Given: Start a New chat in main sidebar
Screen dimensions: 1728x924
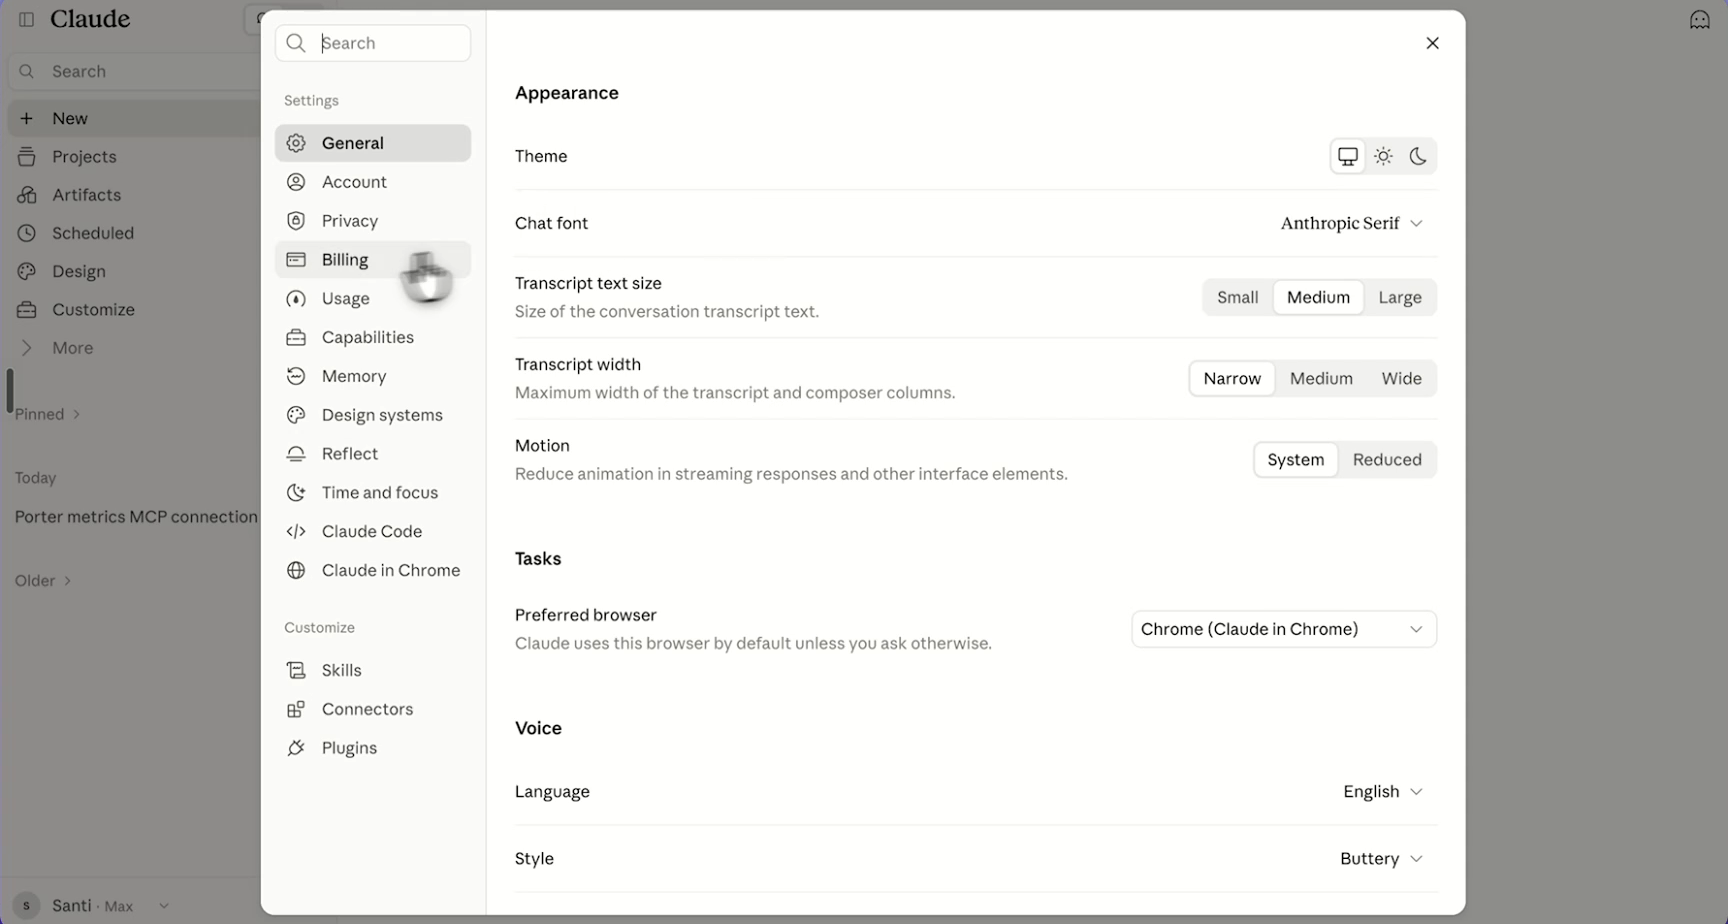Looking at the screenshot, I should pos(134,118).
